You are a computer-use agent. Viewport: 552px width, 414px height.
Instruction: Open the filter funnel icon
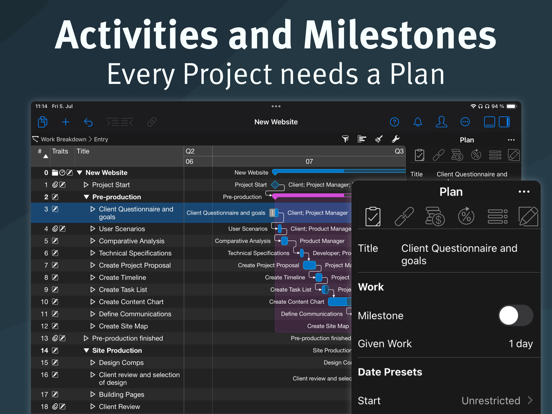coord(345,139)
